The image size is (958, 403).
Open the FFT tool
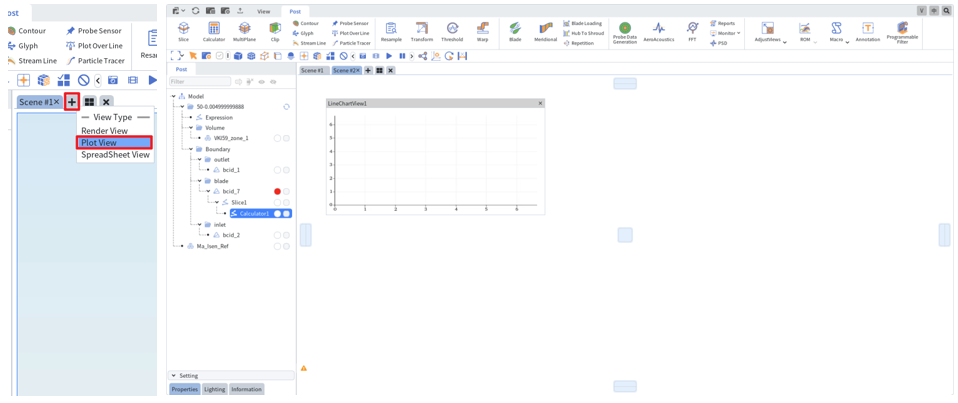(692, 31)
